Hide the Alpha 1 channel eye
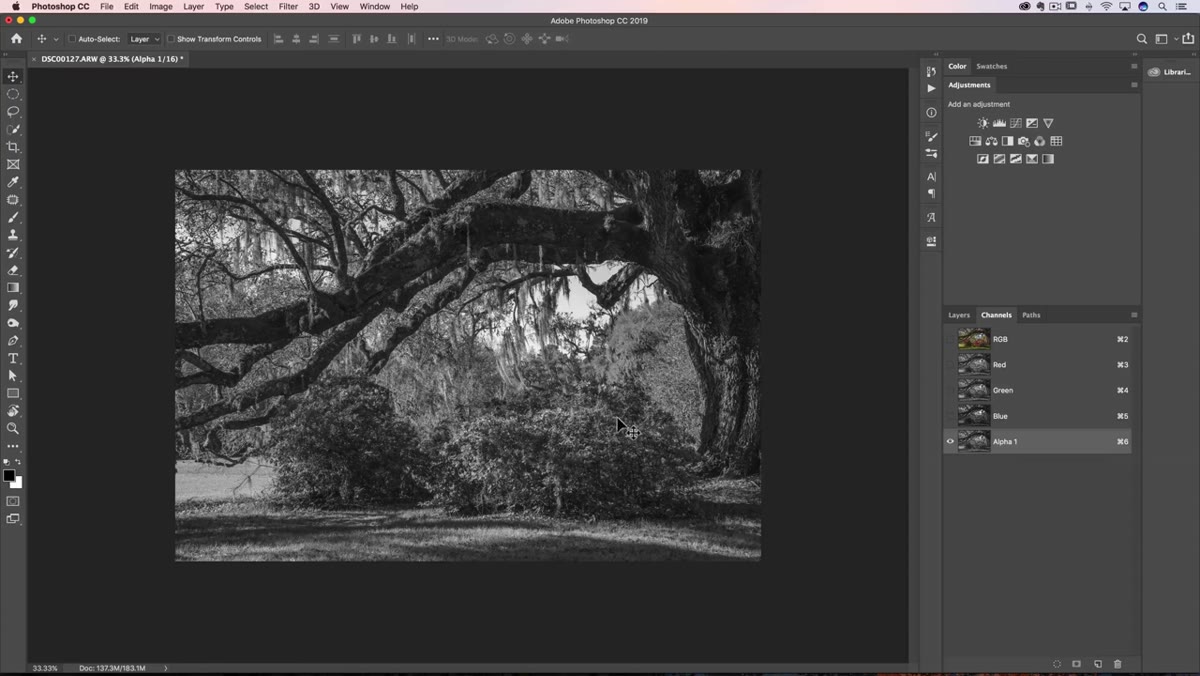 pyautogui.click(x=950, y=441)
